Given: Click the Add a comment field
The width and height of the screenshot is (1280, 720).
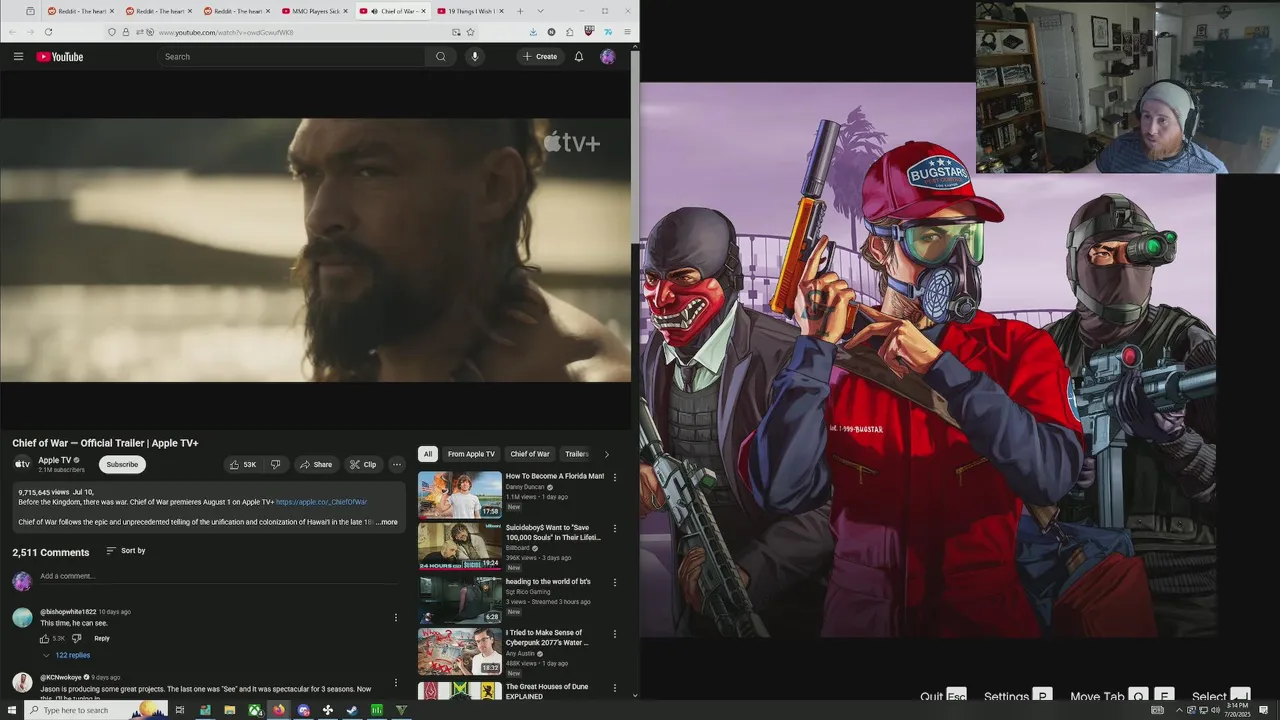Looking at the screenshot, I should [x=220, y=576].
